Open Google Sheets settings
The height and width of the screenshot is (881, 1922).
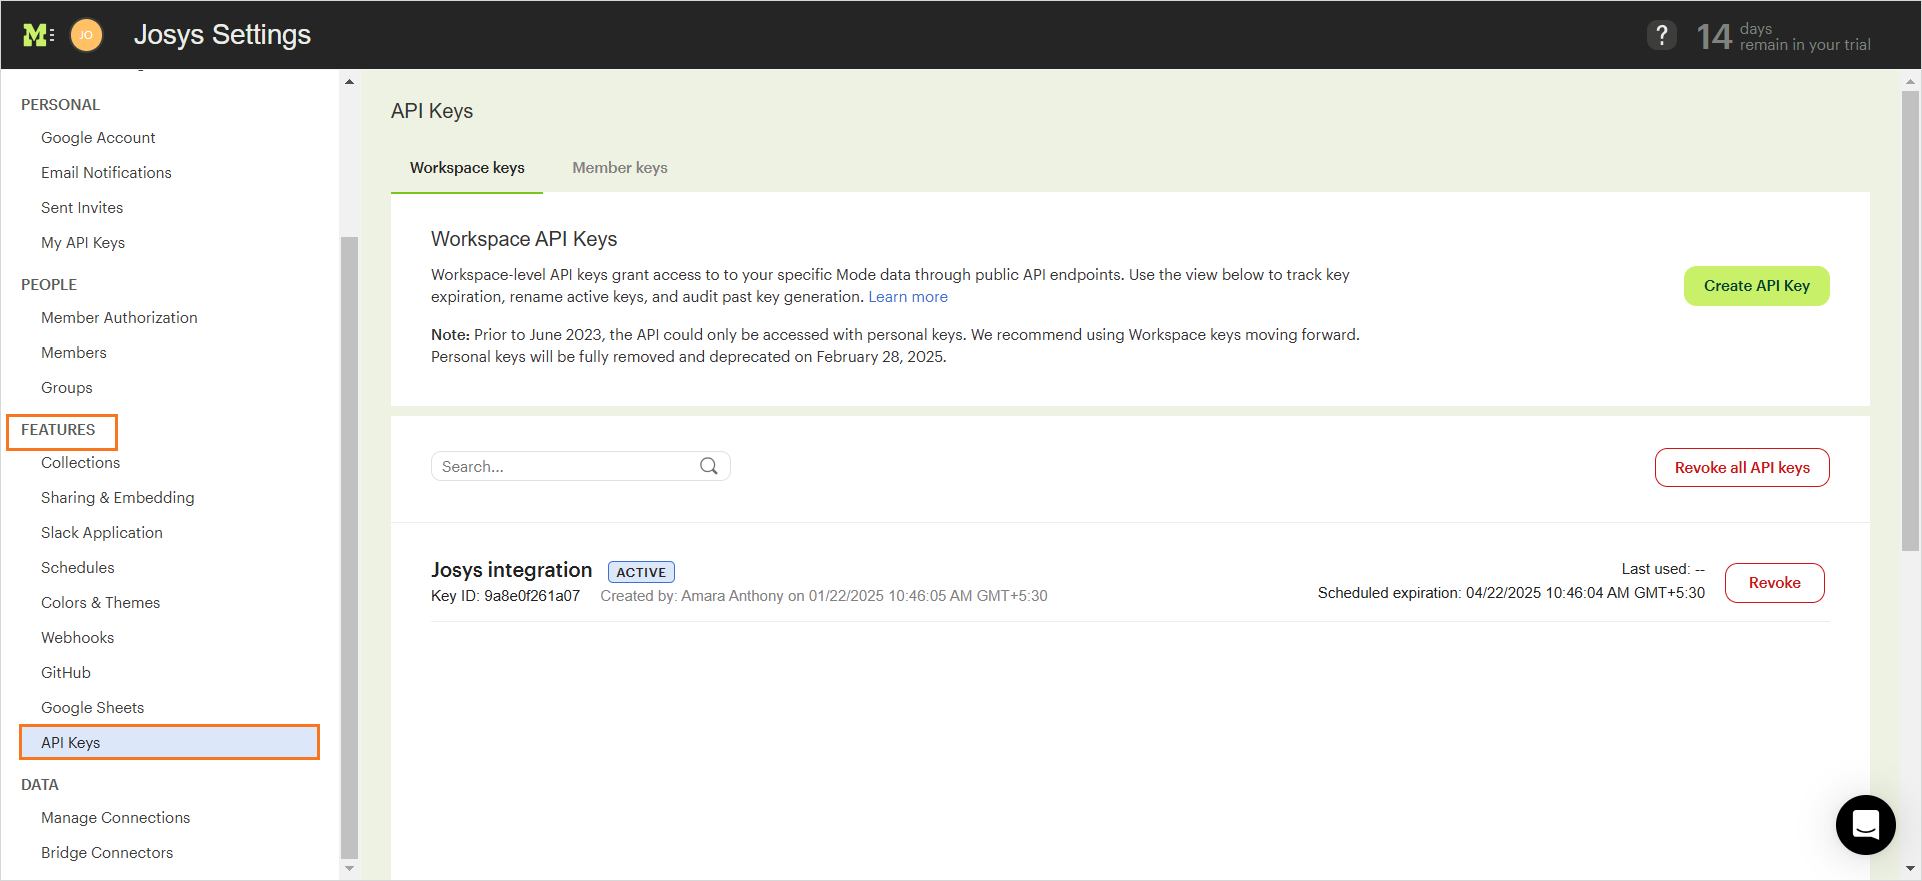point(92,708)
